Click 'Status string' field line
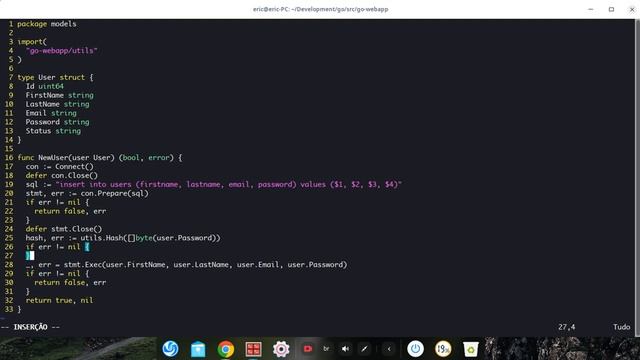640x360 pixels. click(53, 131)
